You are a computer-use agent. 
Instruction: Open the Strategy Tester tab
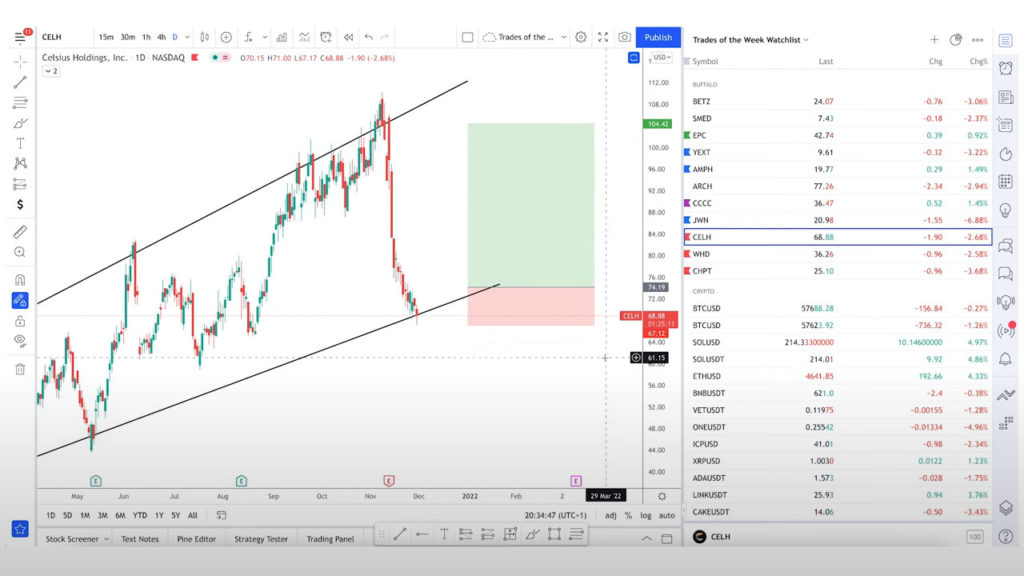[x=261, y=539]
